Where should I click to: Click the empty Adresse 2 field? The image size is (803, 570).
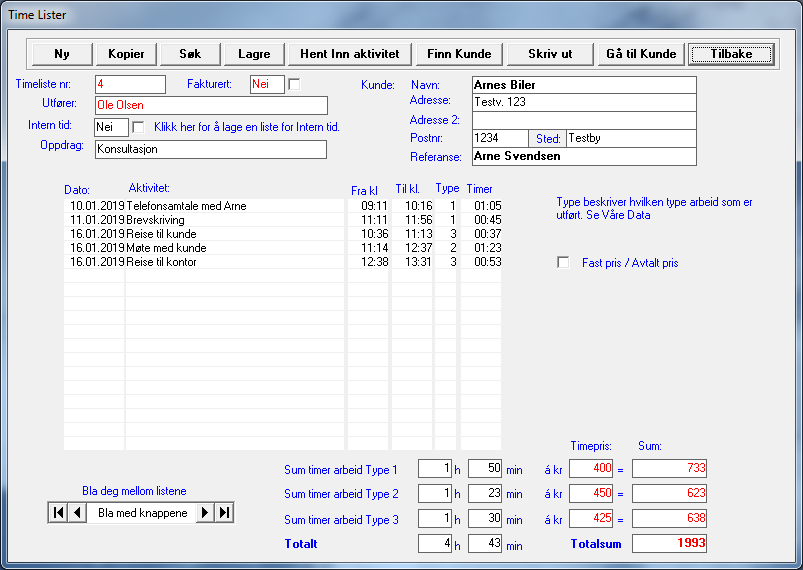(x=584, y=120)
